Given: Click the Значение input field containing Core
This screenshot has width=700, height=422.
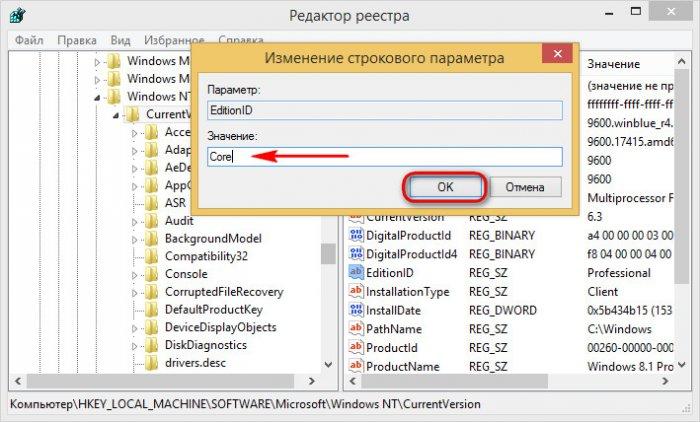Looking at the screenshot, I should tap(385, 157).
